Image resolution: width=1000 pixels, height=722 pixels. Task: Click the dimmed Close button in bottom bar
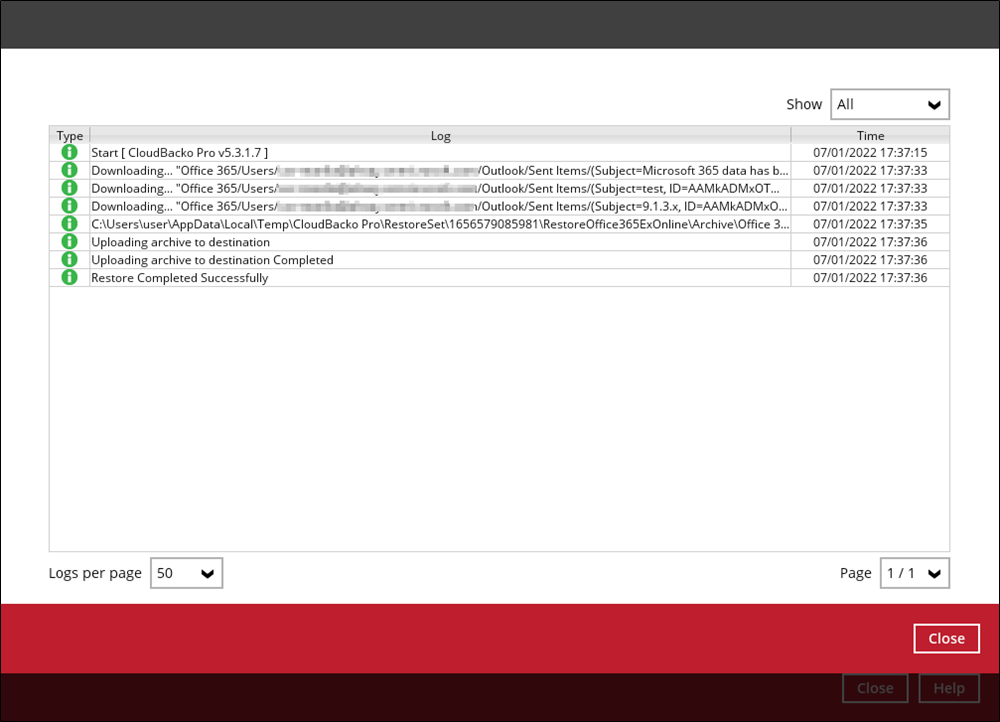(x=875, y=688)
